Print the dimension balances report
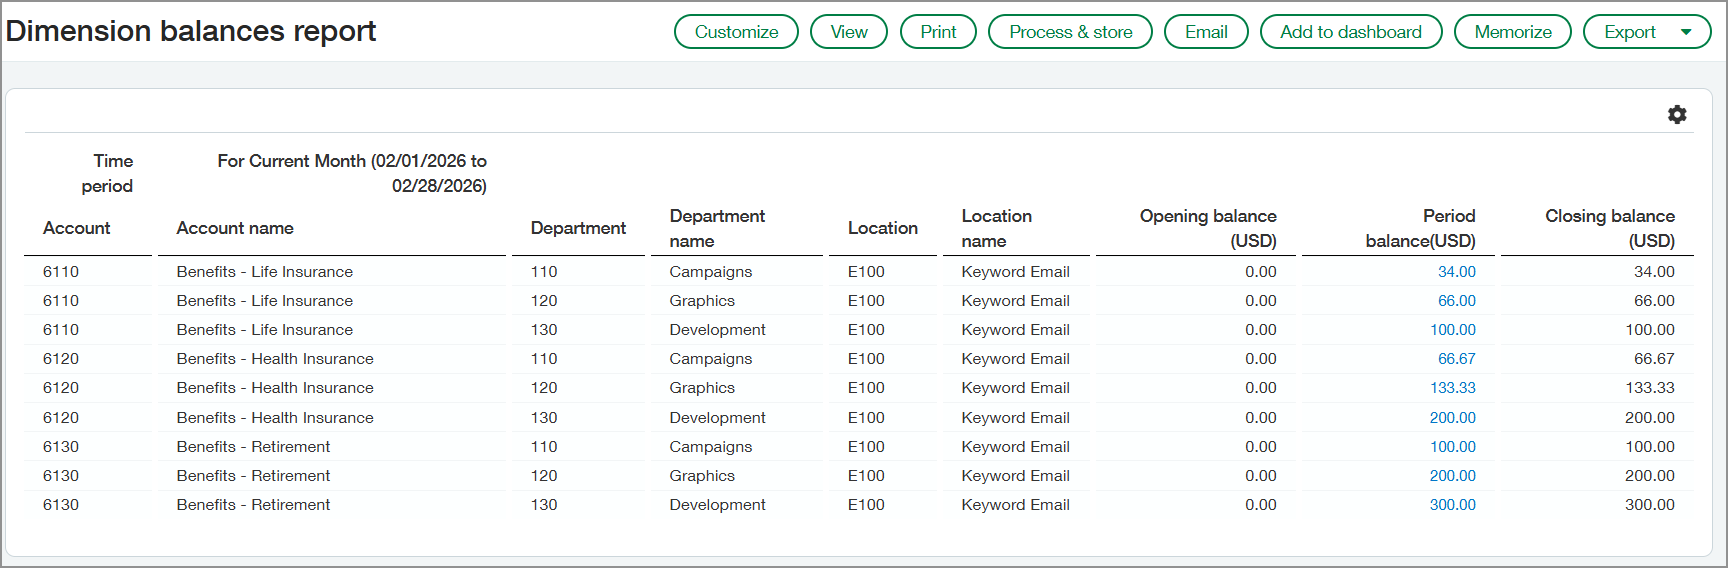 pyautogui.click(x=938, y=32)
